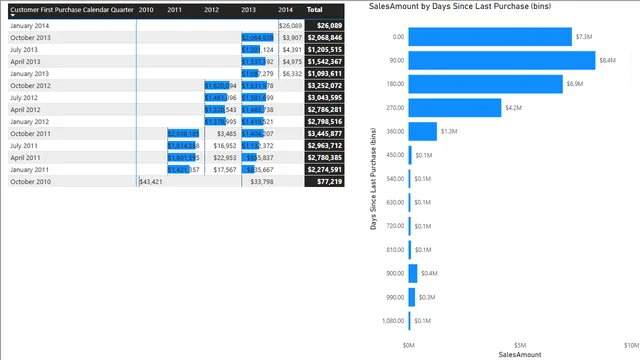This screenshot has width=640, height=360.
Task: Click the $22,953 cell in April 2011 row
Action: tap(225, 158)
